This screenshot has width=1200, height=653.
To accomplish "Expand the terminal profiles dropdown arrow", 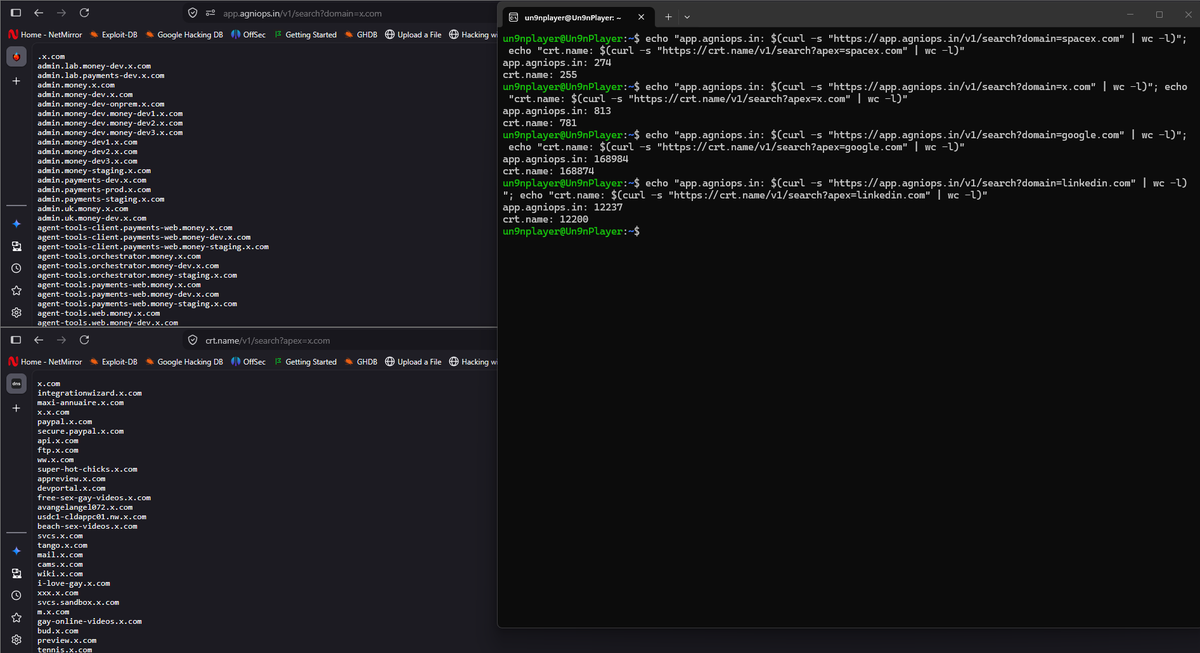I will 687,17.
